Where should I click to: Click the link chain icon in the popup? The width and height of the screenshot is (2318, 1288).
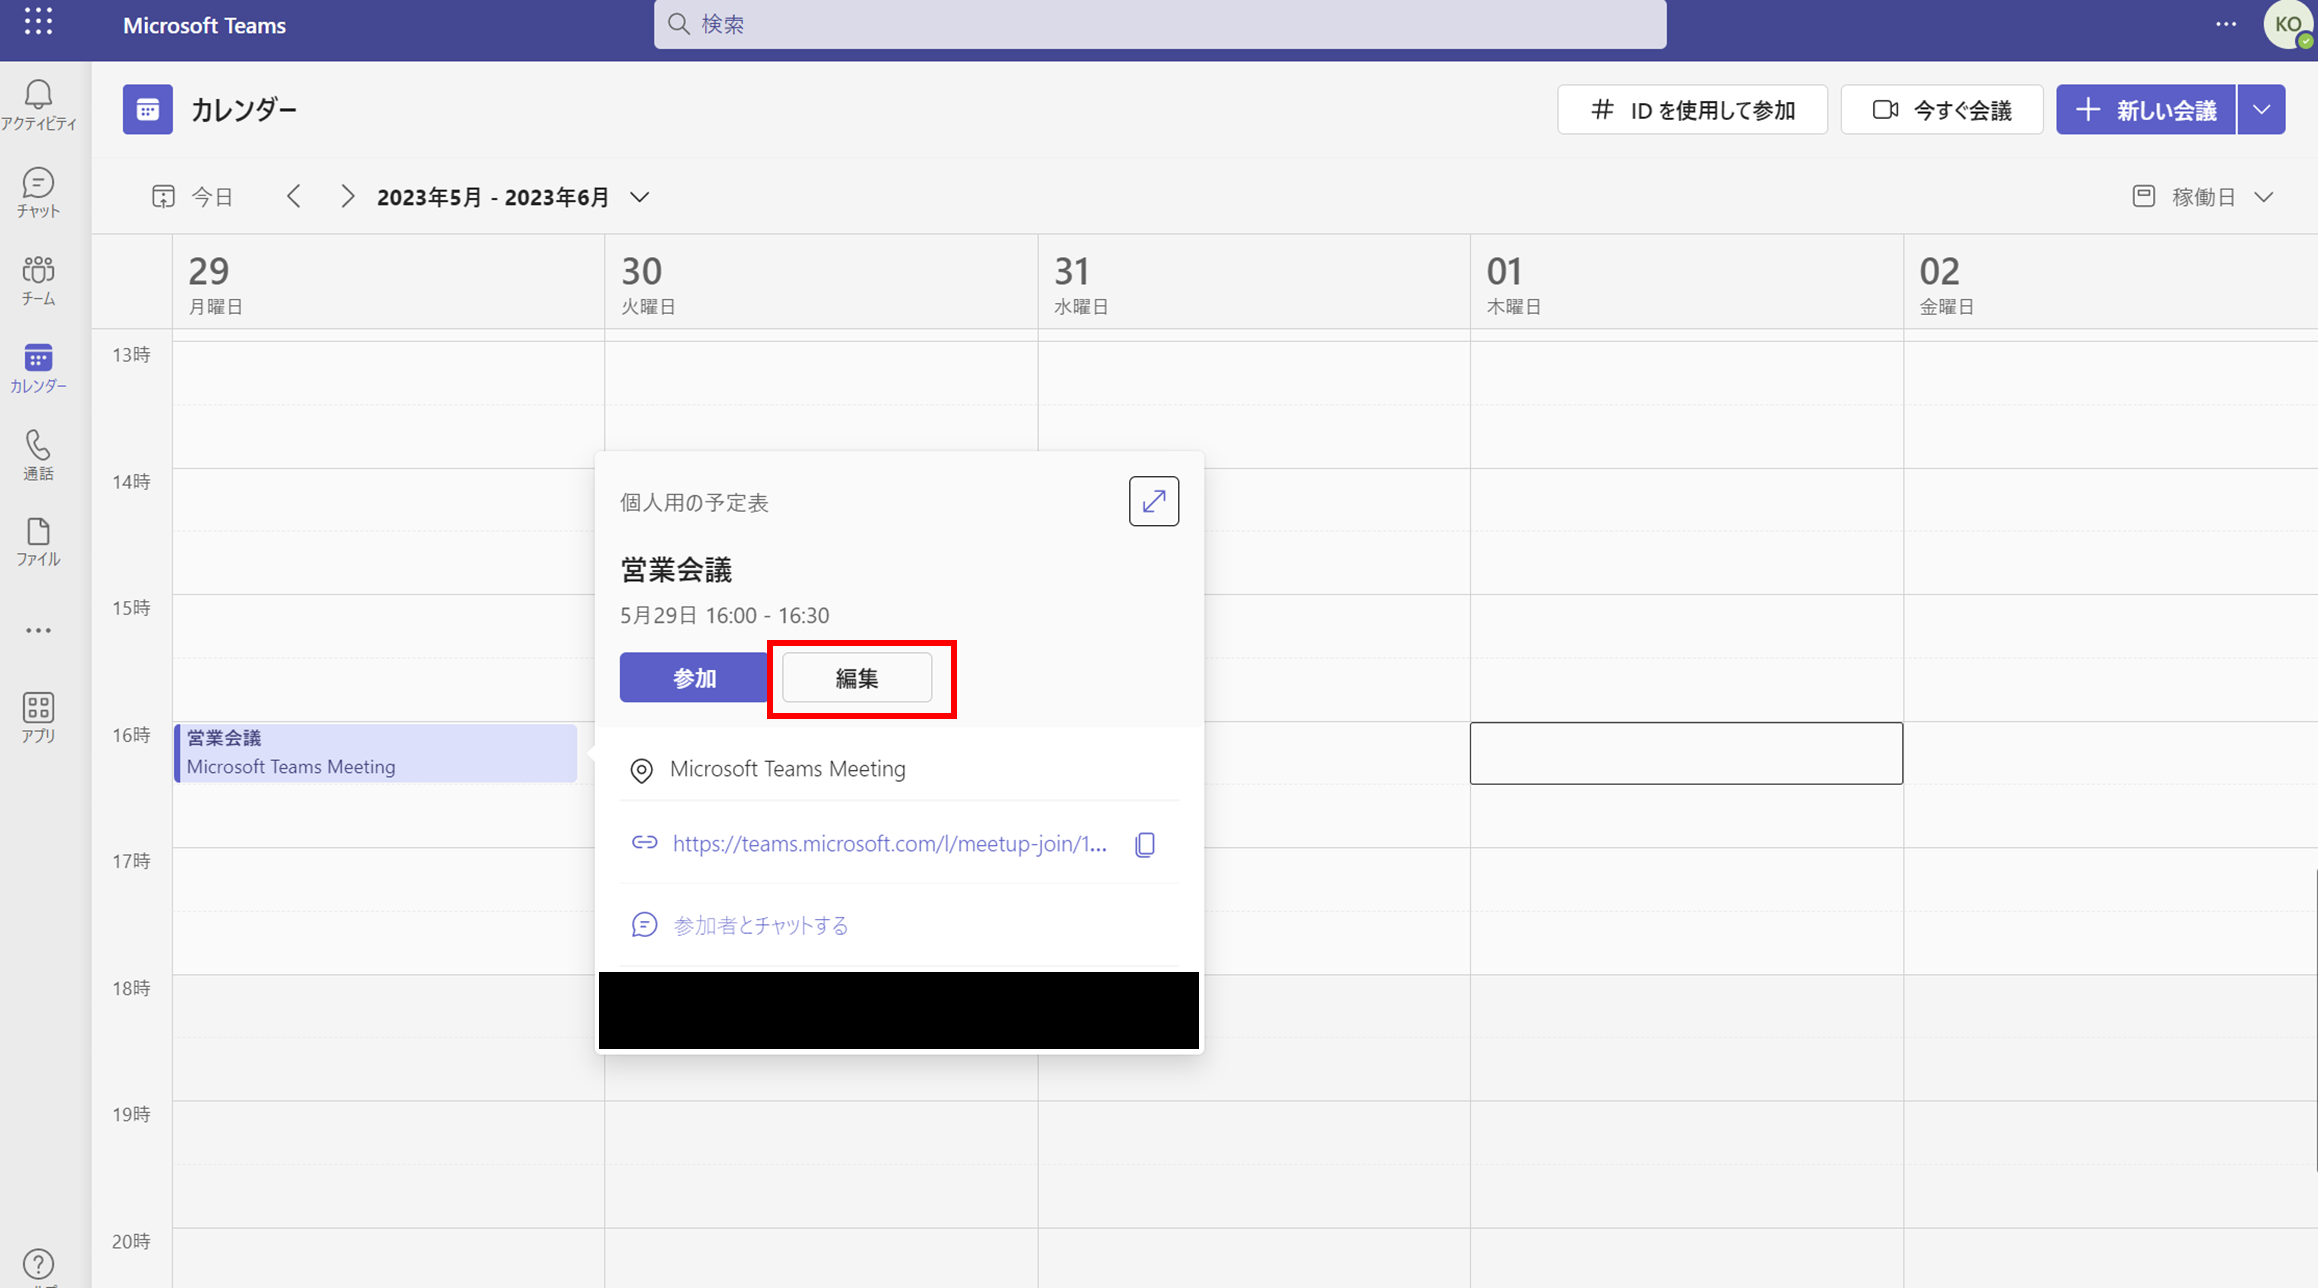645,842
